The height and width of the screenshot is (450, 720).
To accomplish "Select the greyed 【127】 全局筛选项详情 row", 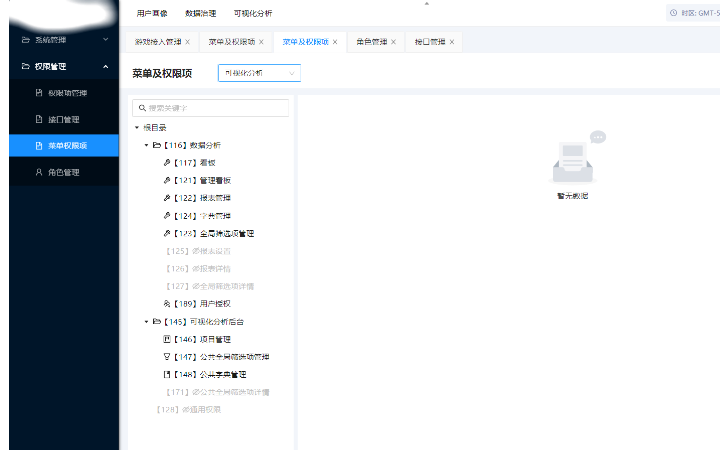I will [x=210, y=286].
